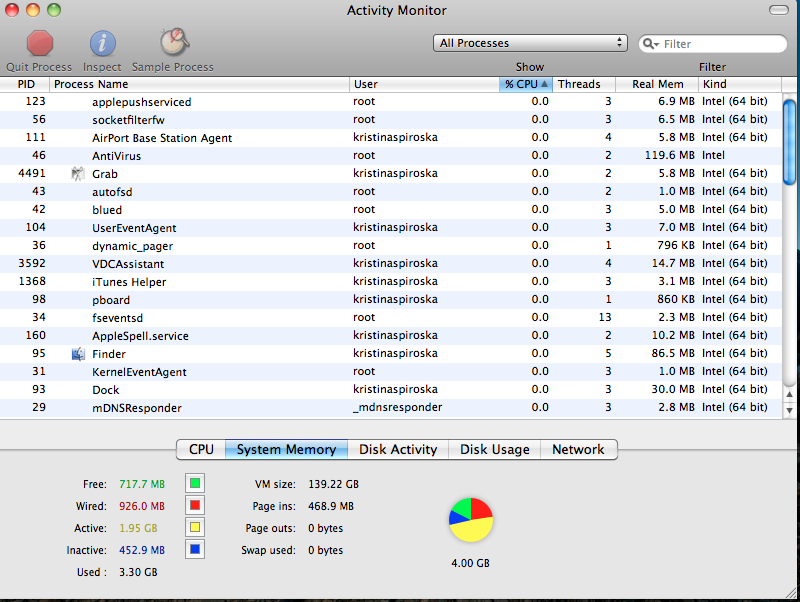
Task: Switch to the CPU tab
Action: (201, 449)
